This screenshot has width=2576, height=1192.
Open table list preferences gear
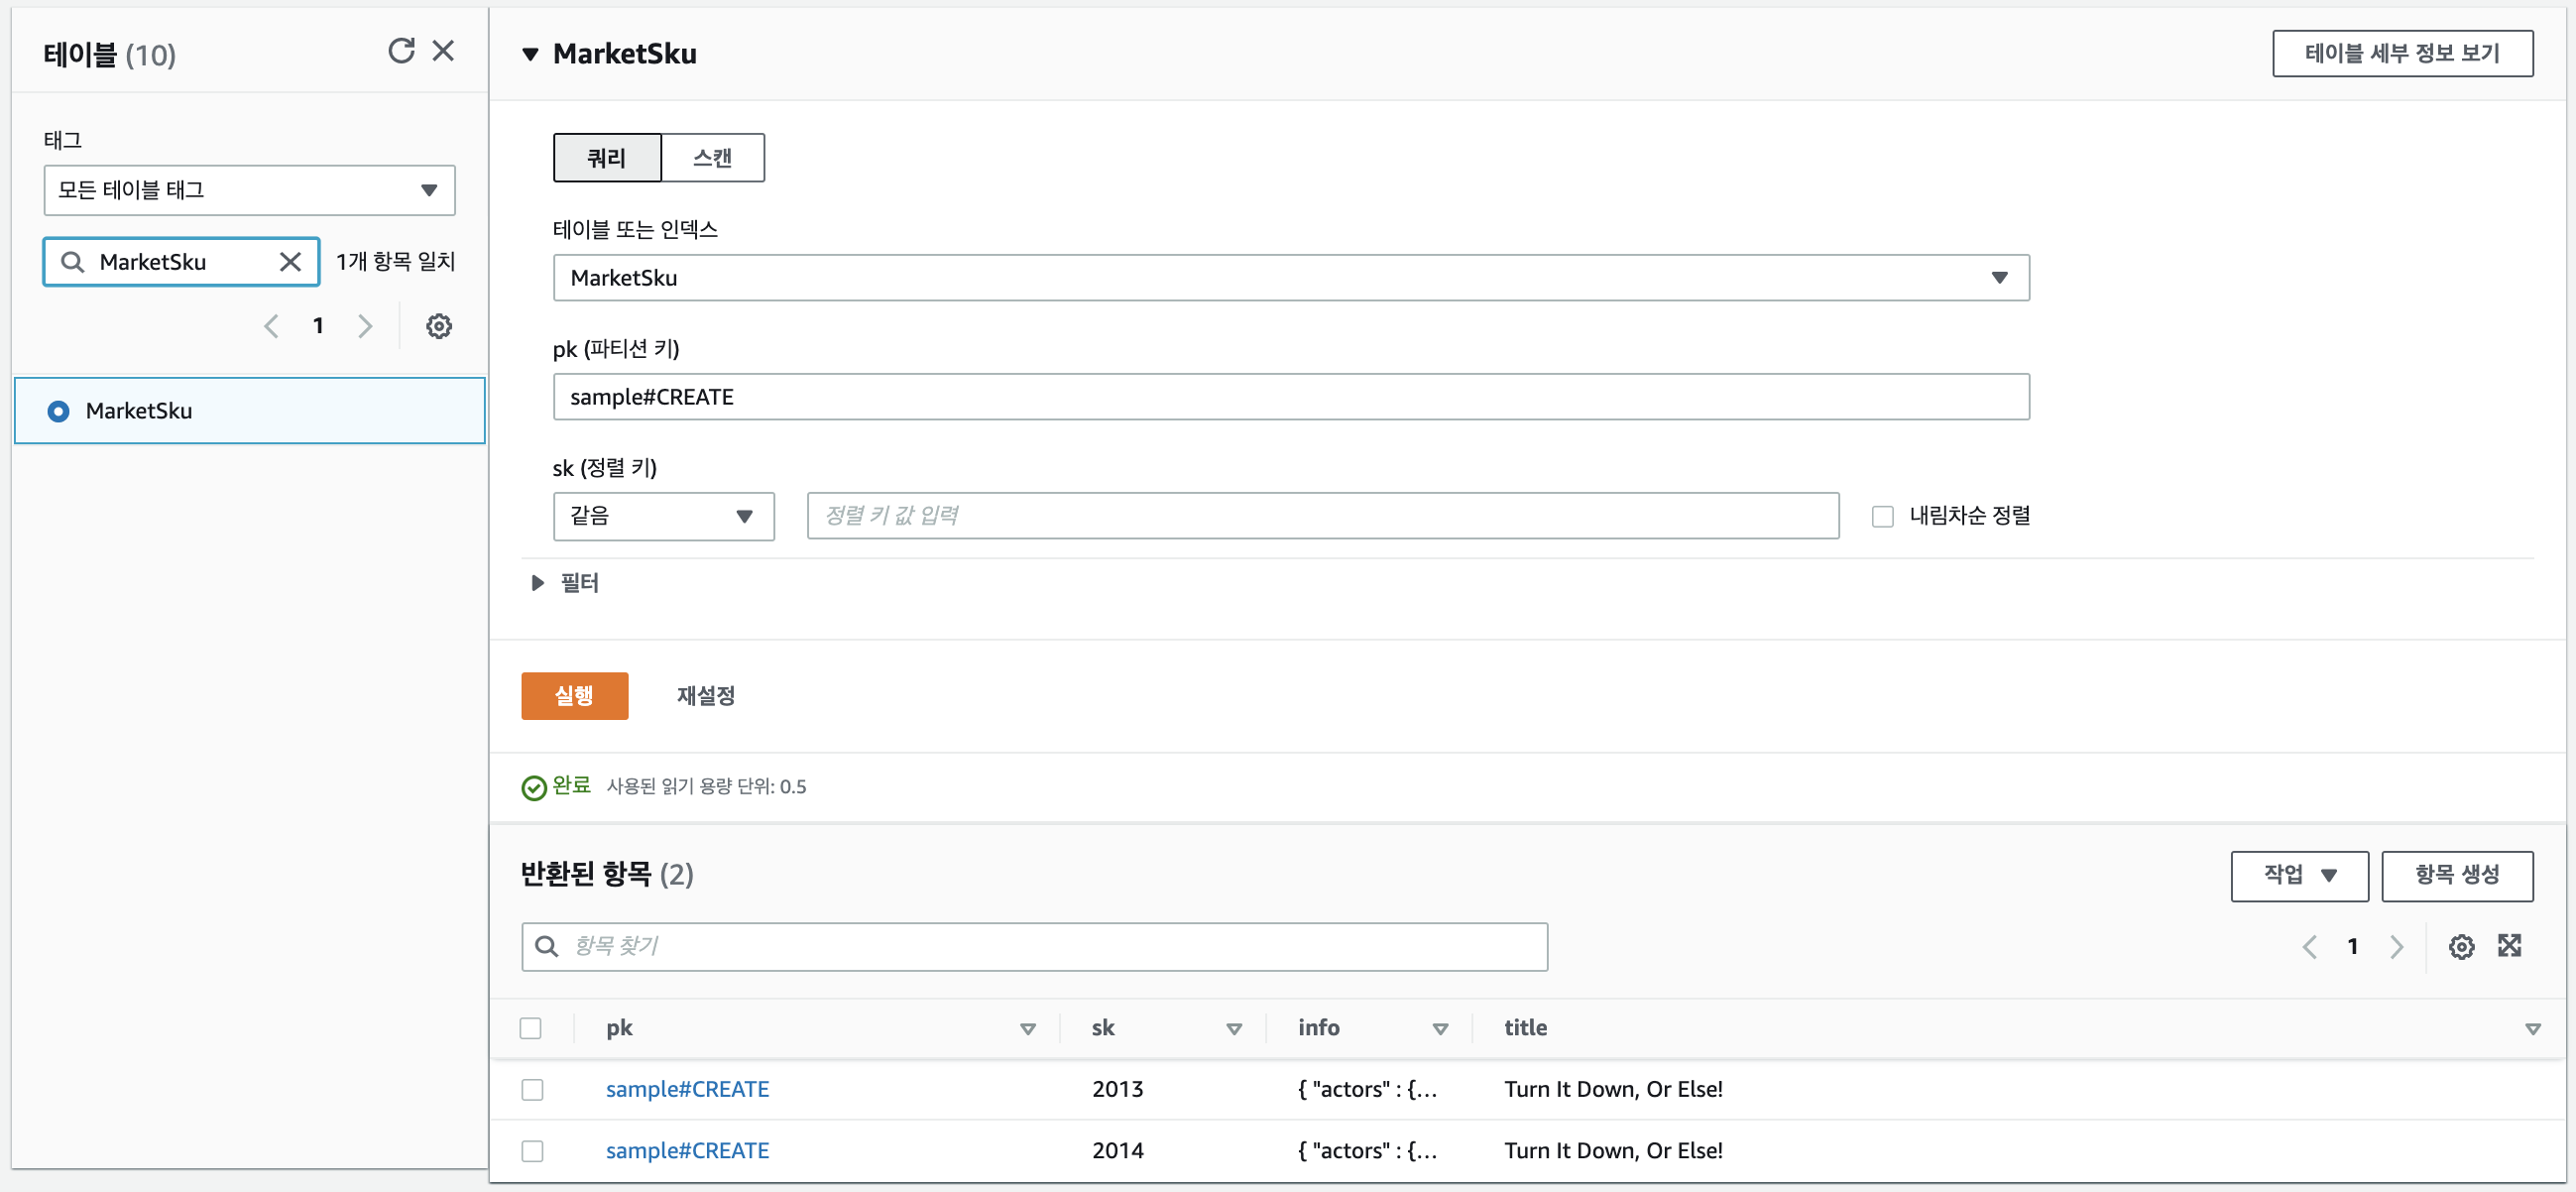(x=439, y=326)
